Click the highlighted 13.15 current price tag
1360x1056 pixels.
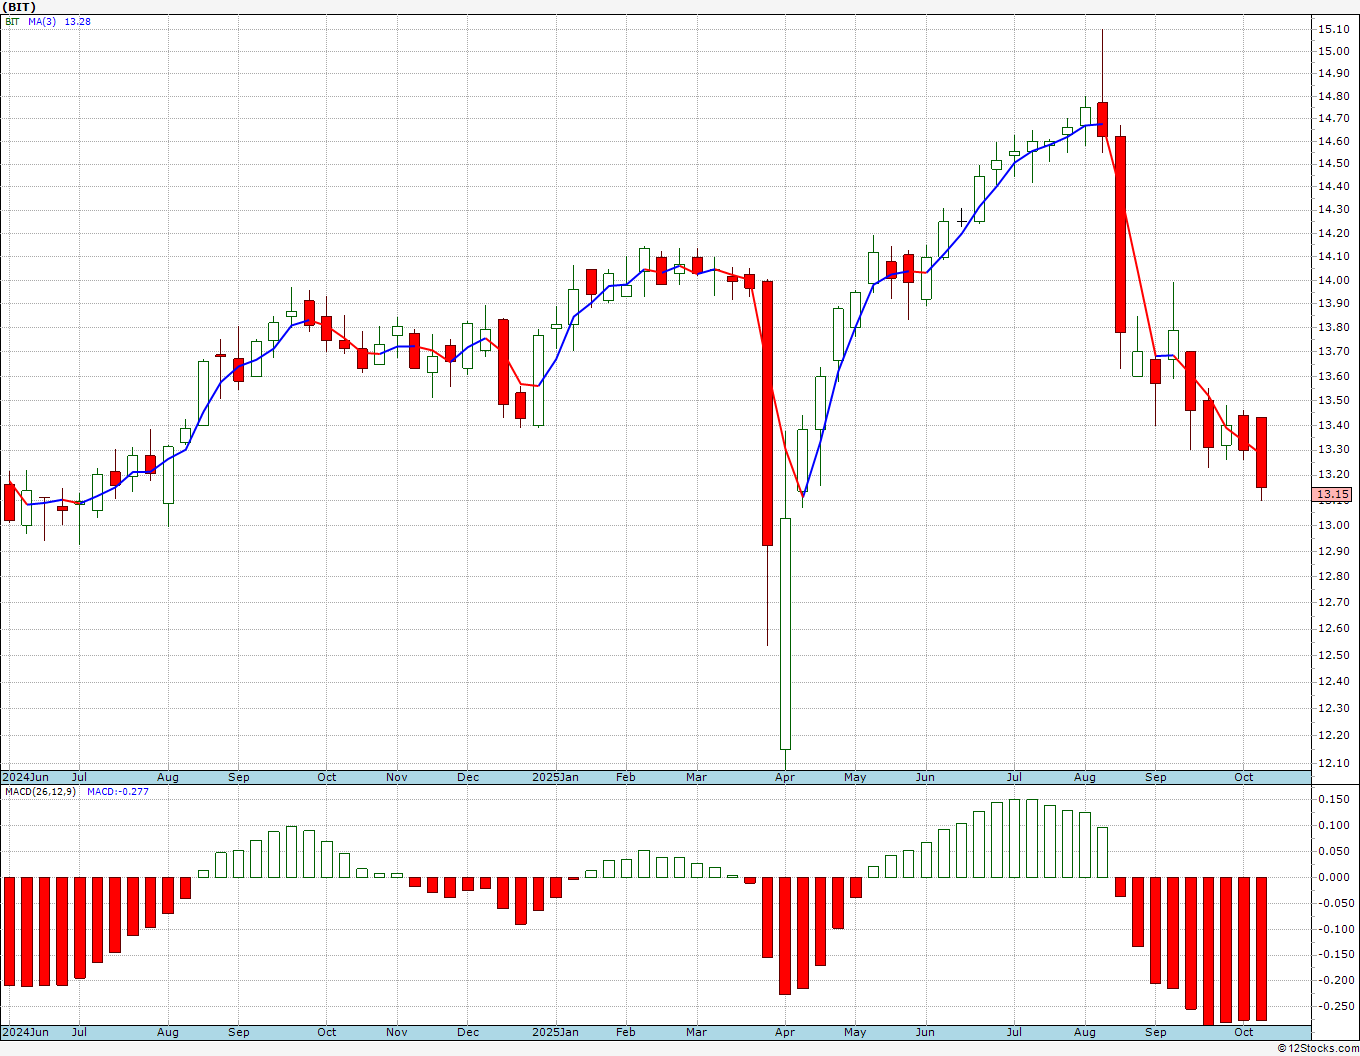coord(1333,495)
